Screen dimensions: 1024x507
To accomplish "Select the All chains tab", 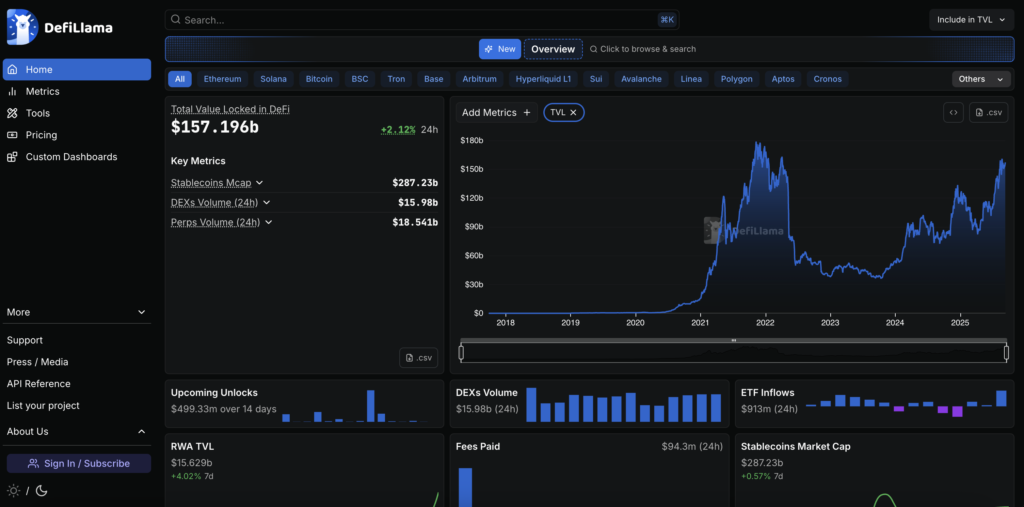I will pyautogui.click(x=180, y=79).
